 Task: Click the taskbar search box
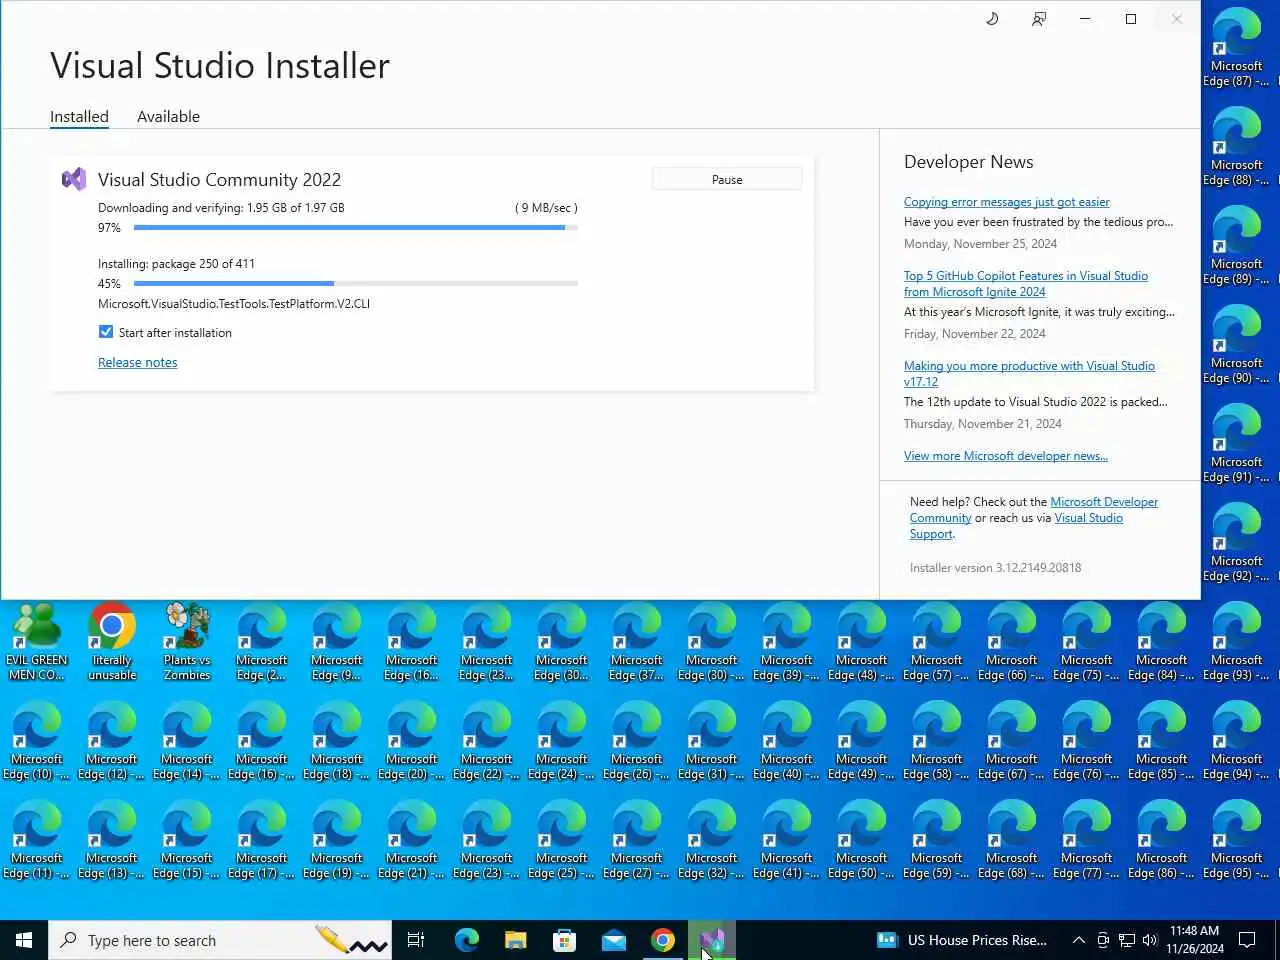tap(220, 940)
